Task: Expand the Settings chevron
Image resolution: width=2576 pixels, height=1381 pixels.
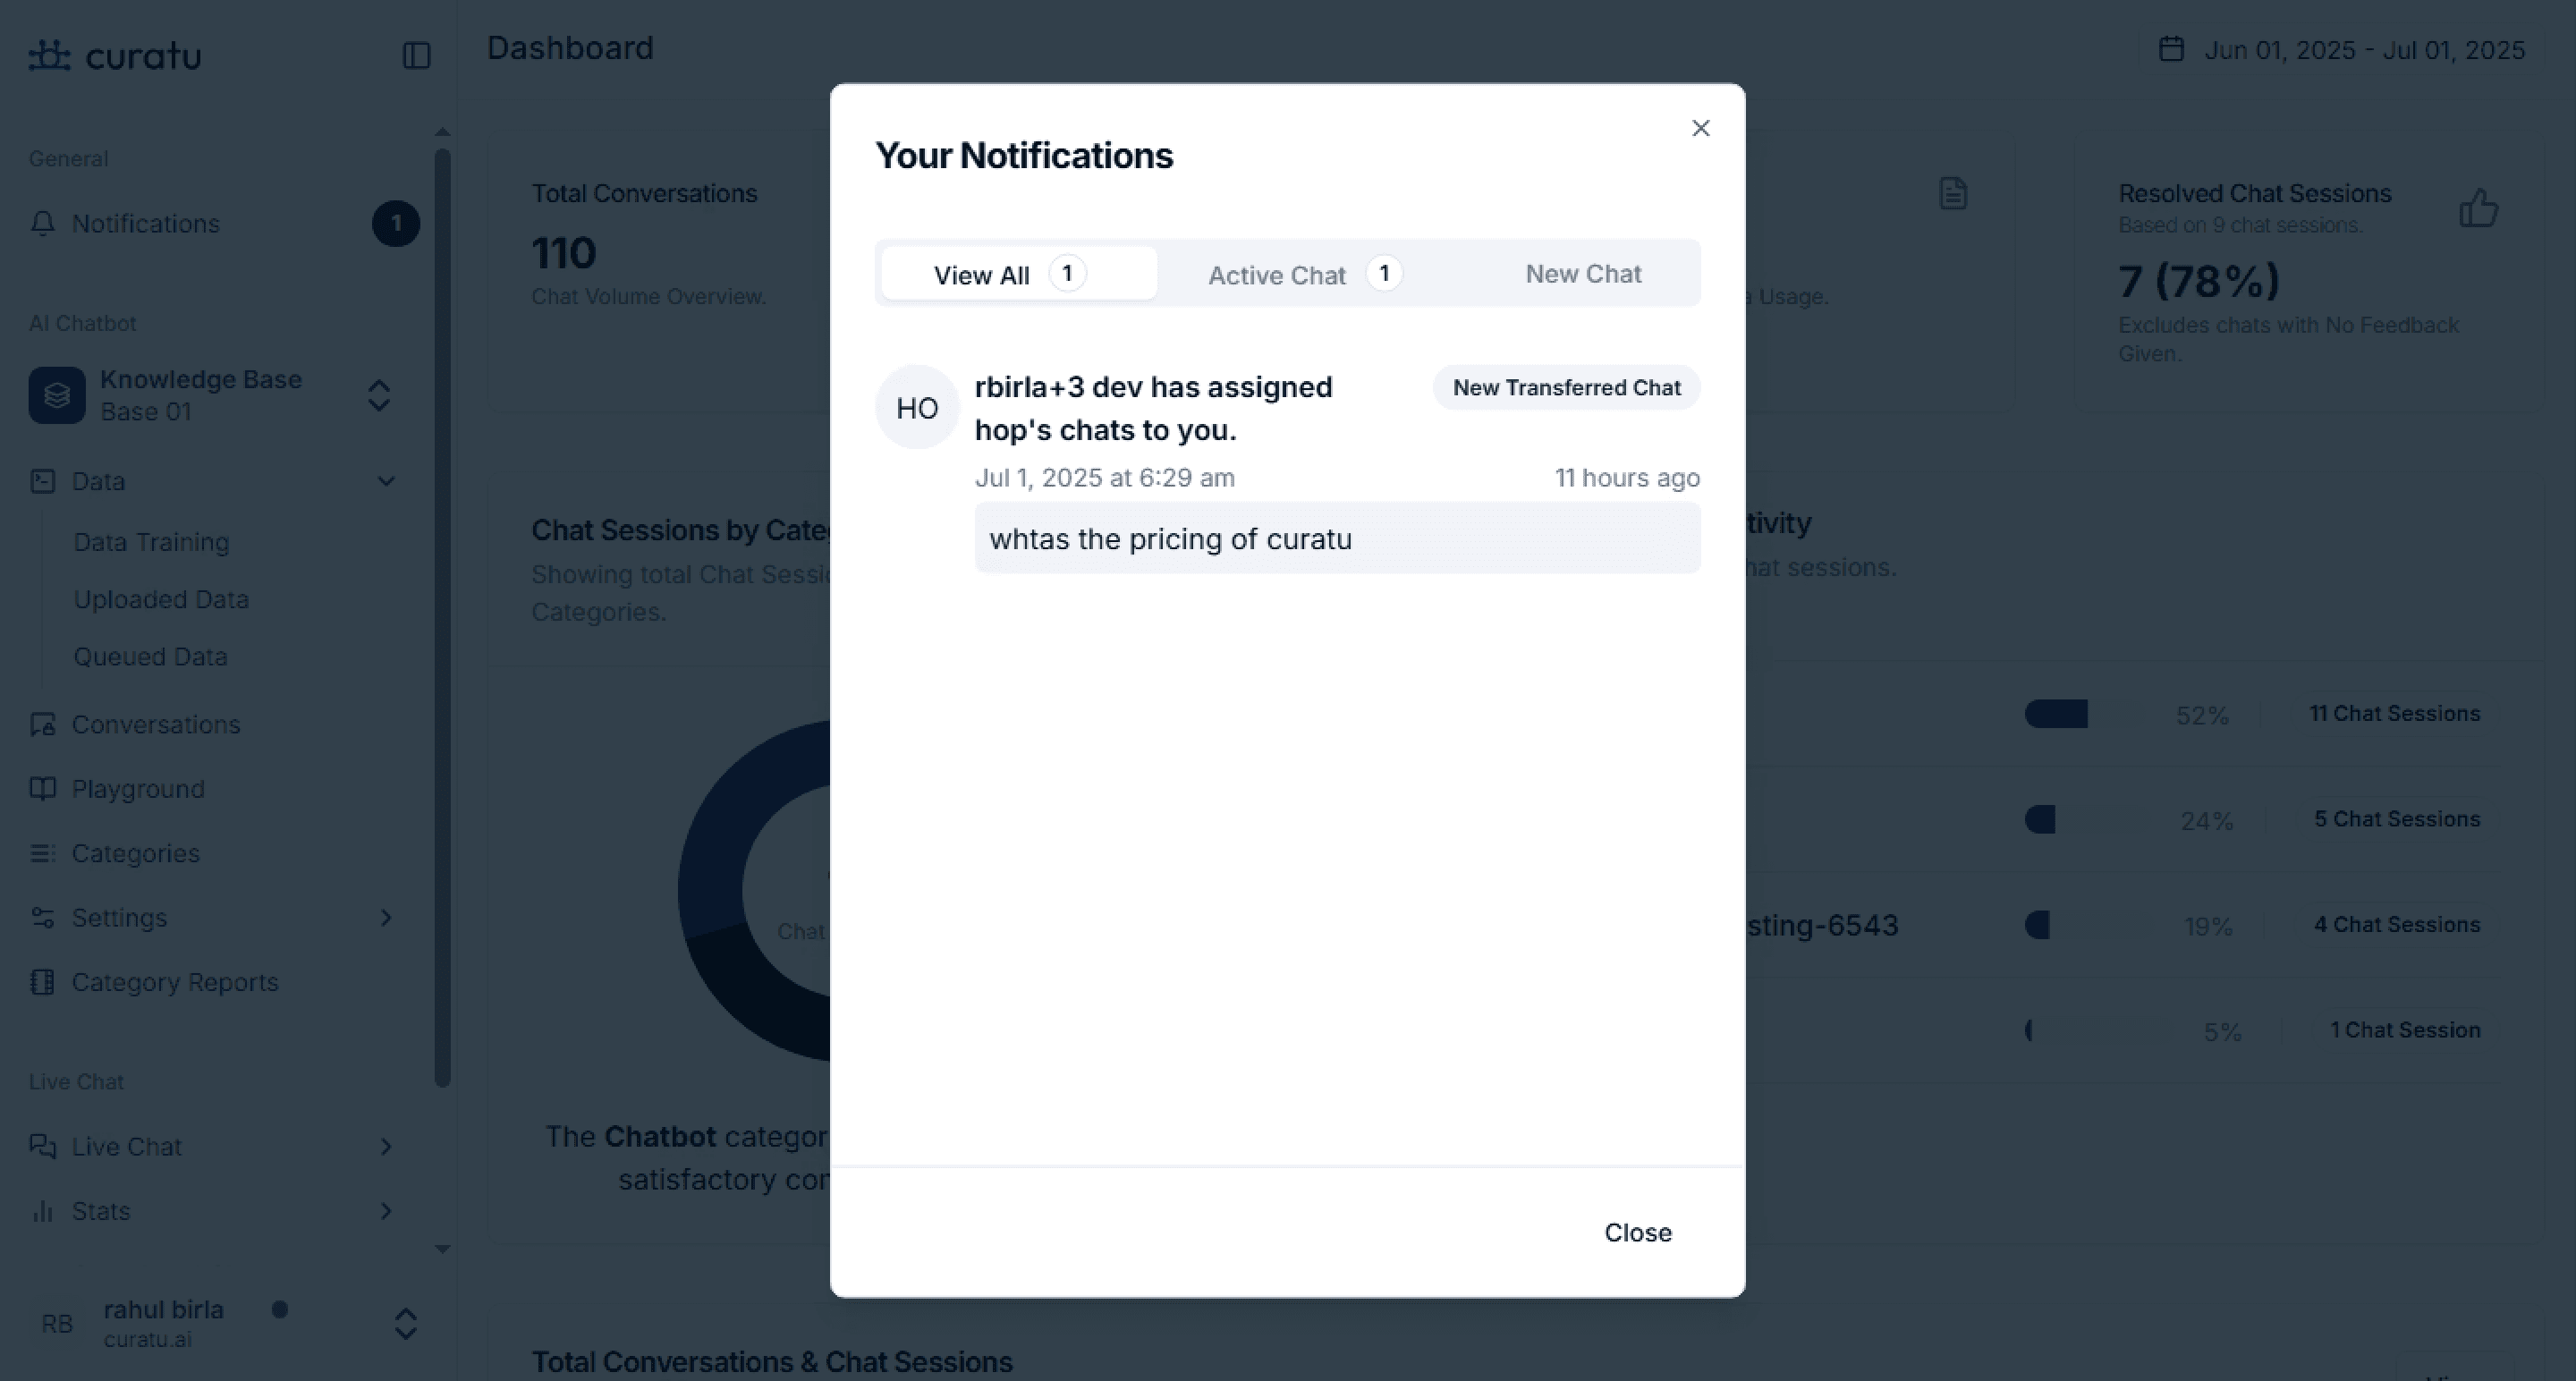Action: click(x=386, y=917)
